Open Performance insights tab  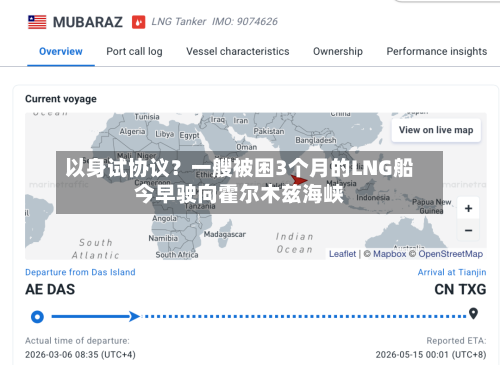[x=437, y=51]
